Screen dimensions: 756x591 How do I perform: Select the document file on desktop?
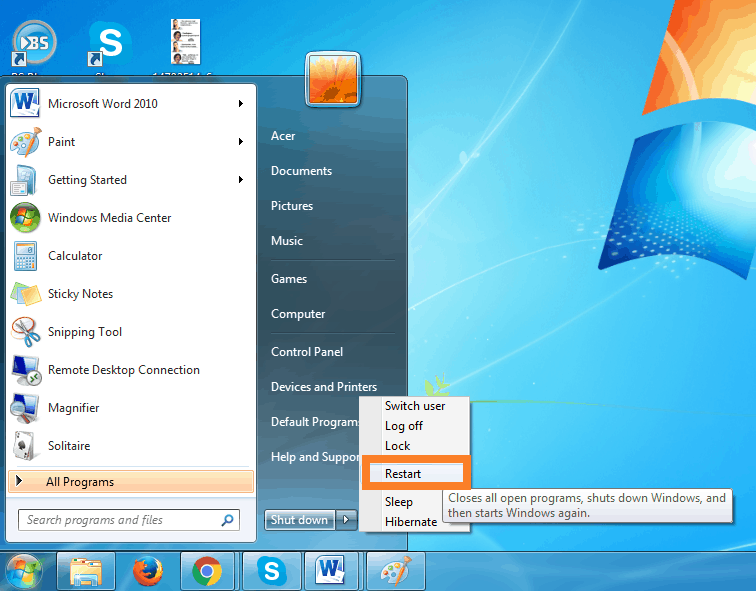tap(186, 41)
